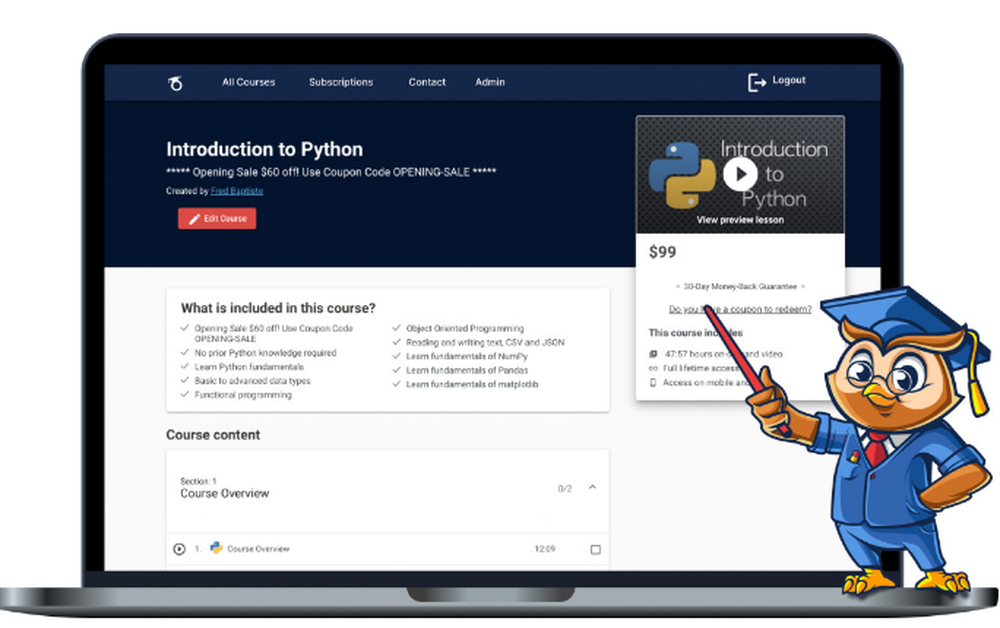Click 'Functional programming' list item
Image resolution: width=1000 pixels, height=628 pixels.
[243, 395]
